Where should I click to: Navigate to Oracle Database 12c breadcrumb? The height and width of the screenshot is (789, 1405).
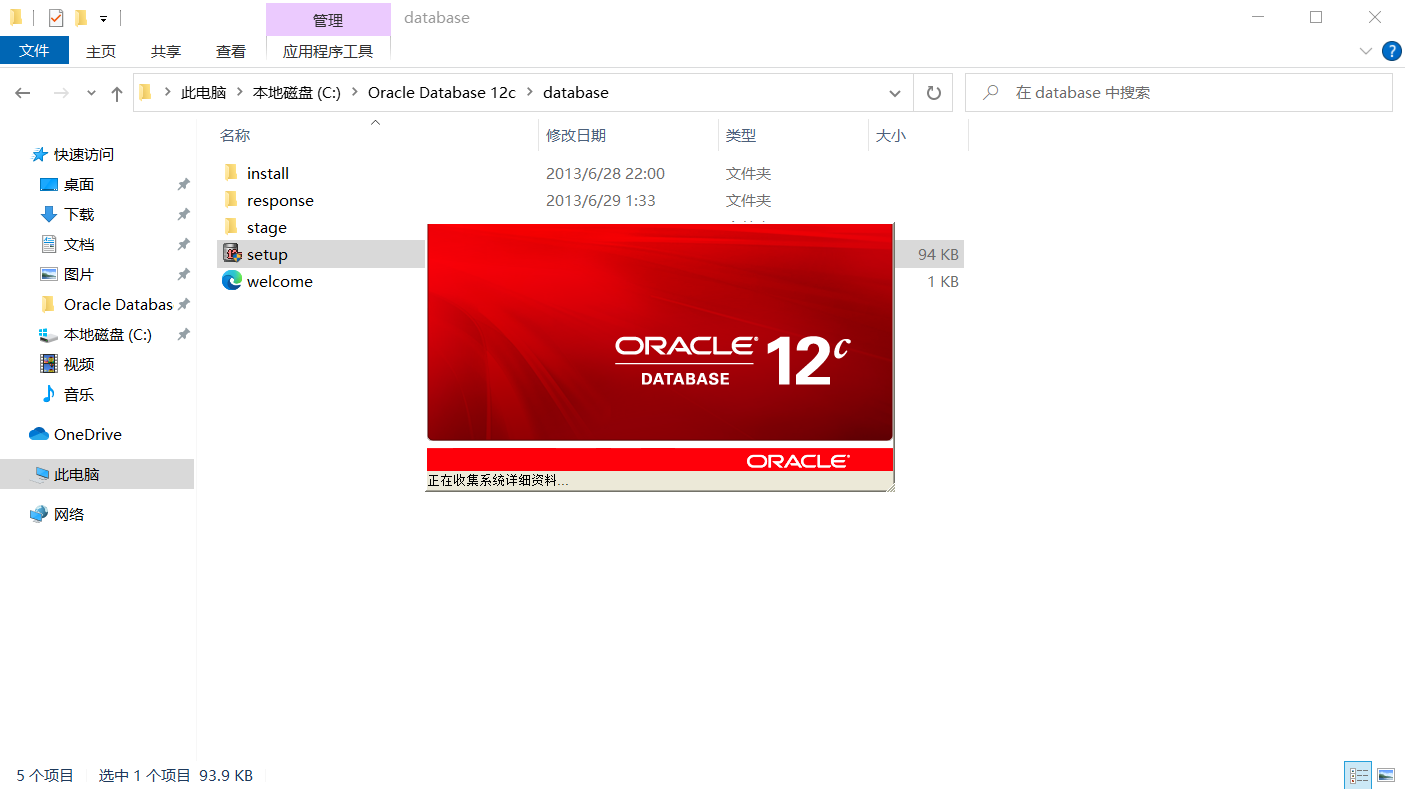tap(441, 93)
